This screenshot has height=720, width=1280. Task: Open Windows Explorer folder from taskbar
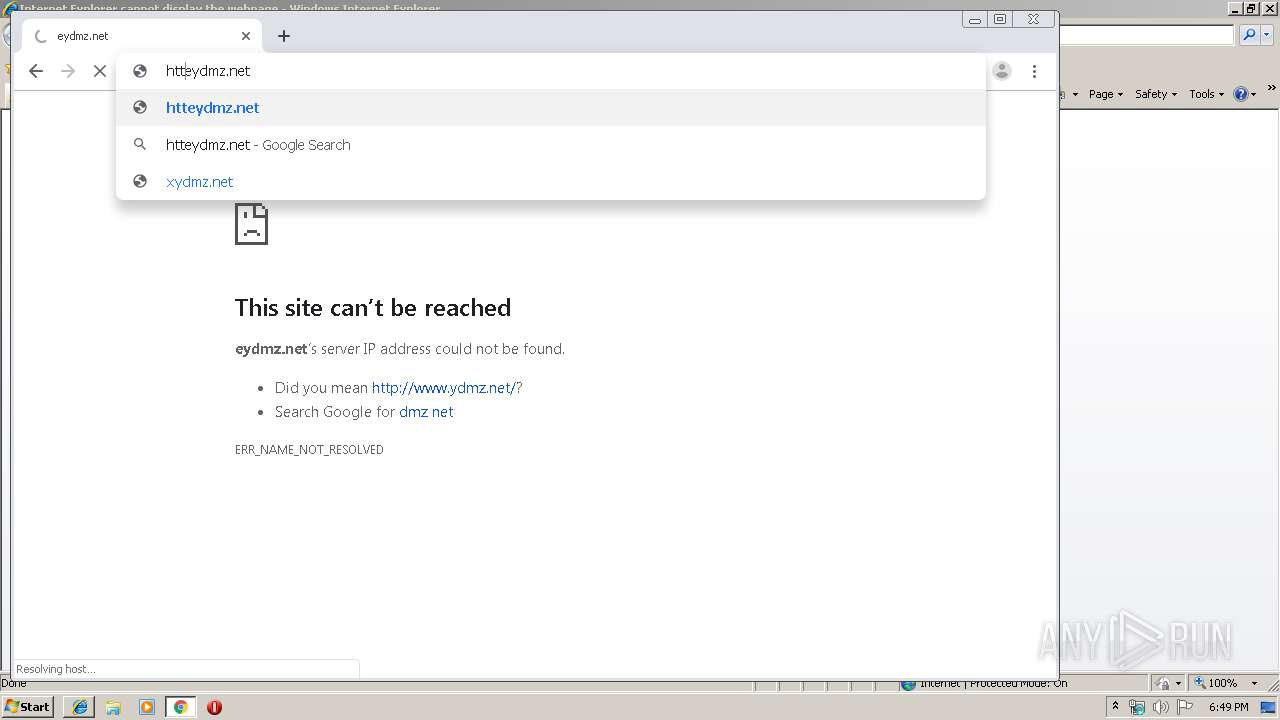click(x=113, y=707)
